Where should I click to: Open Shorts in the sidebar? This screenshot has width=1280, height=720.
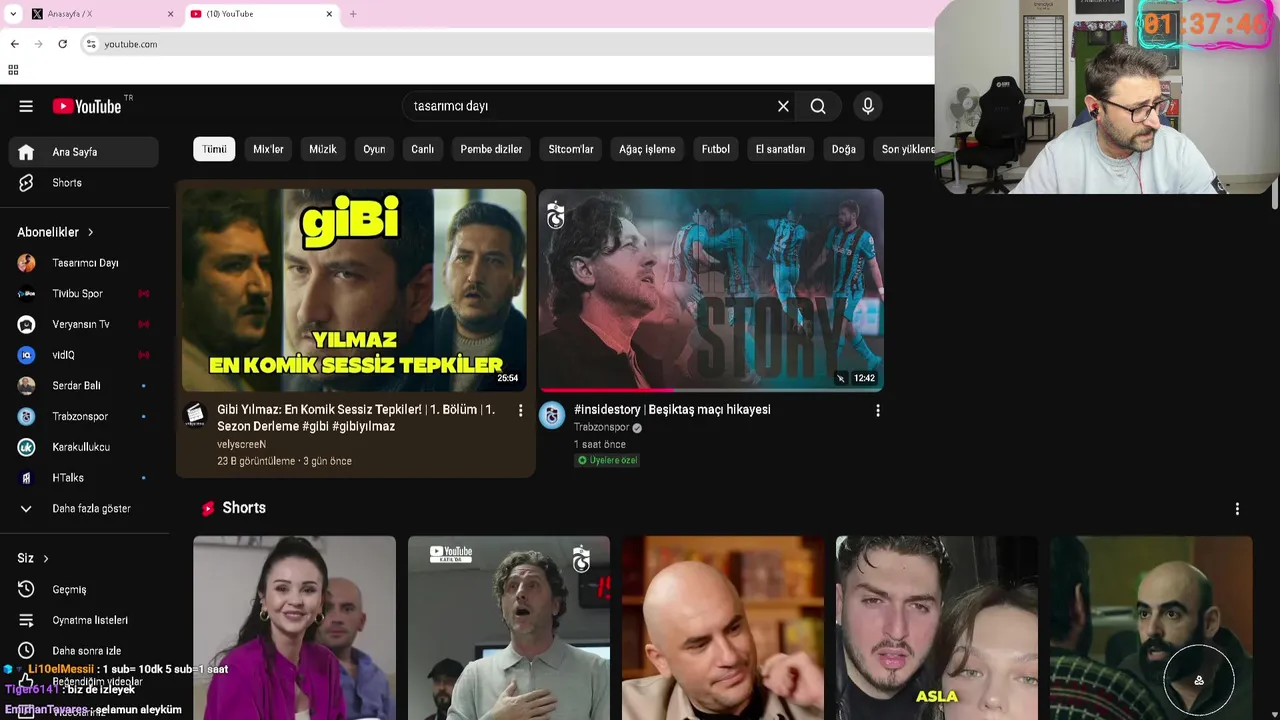pyautogui.click(x=84, y=183)
